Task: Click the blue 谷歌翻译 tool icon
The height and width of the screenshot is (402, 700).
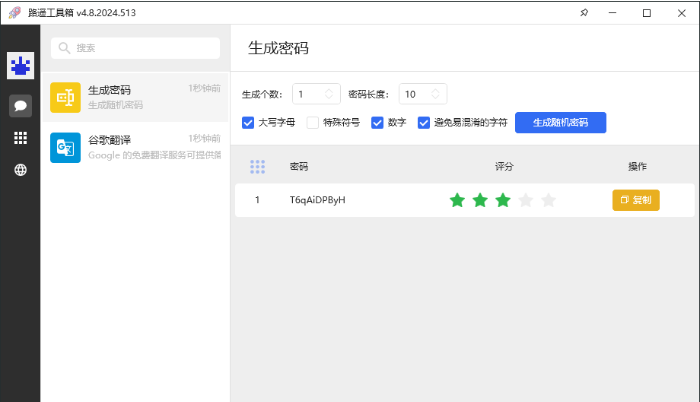Action: pos(65,147)
